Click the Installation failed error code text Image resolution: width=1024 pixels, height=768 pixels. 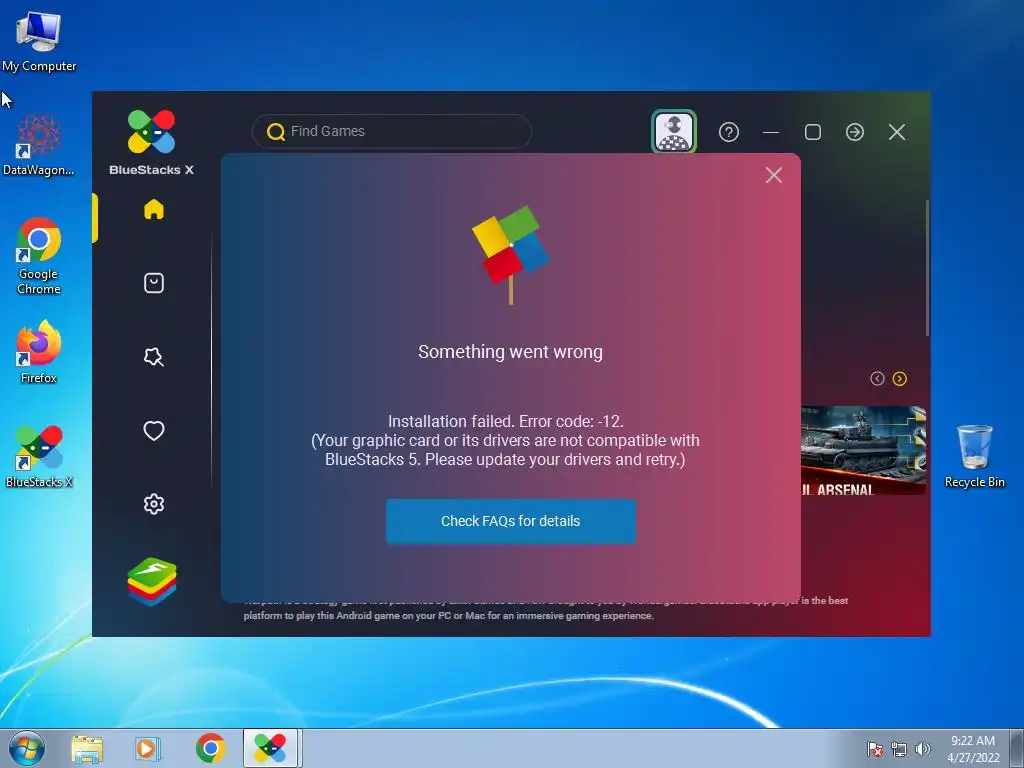pos(505,421)
